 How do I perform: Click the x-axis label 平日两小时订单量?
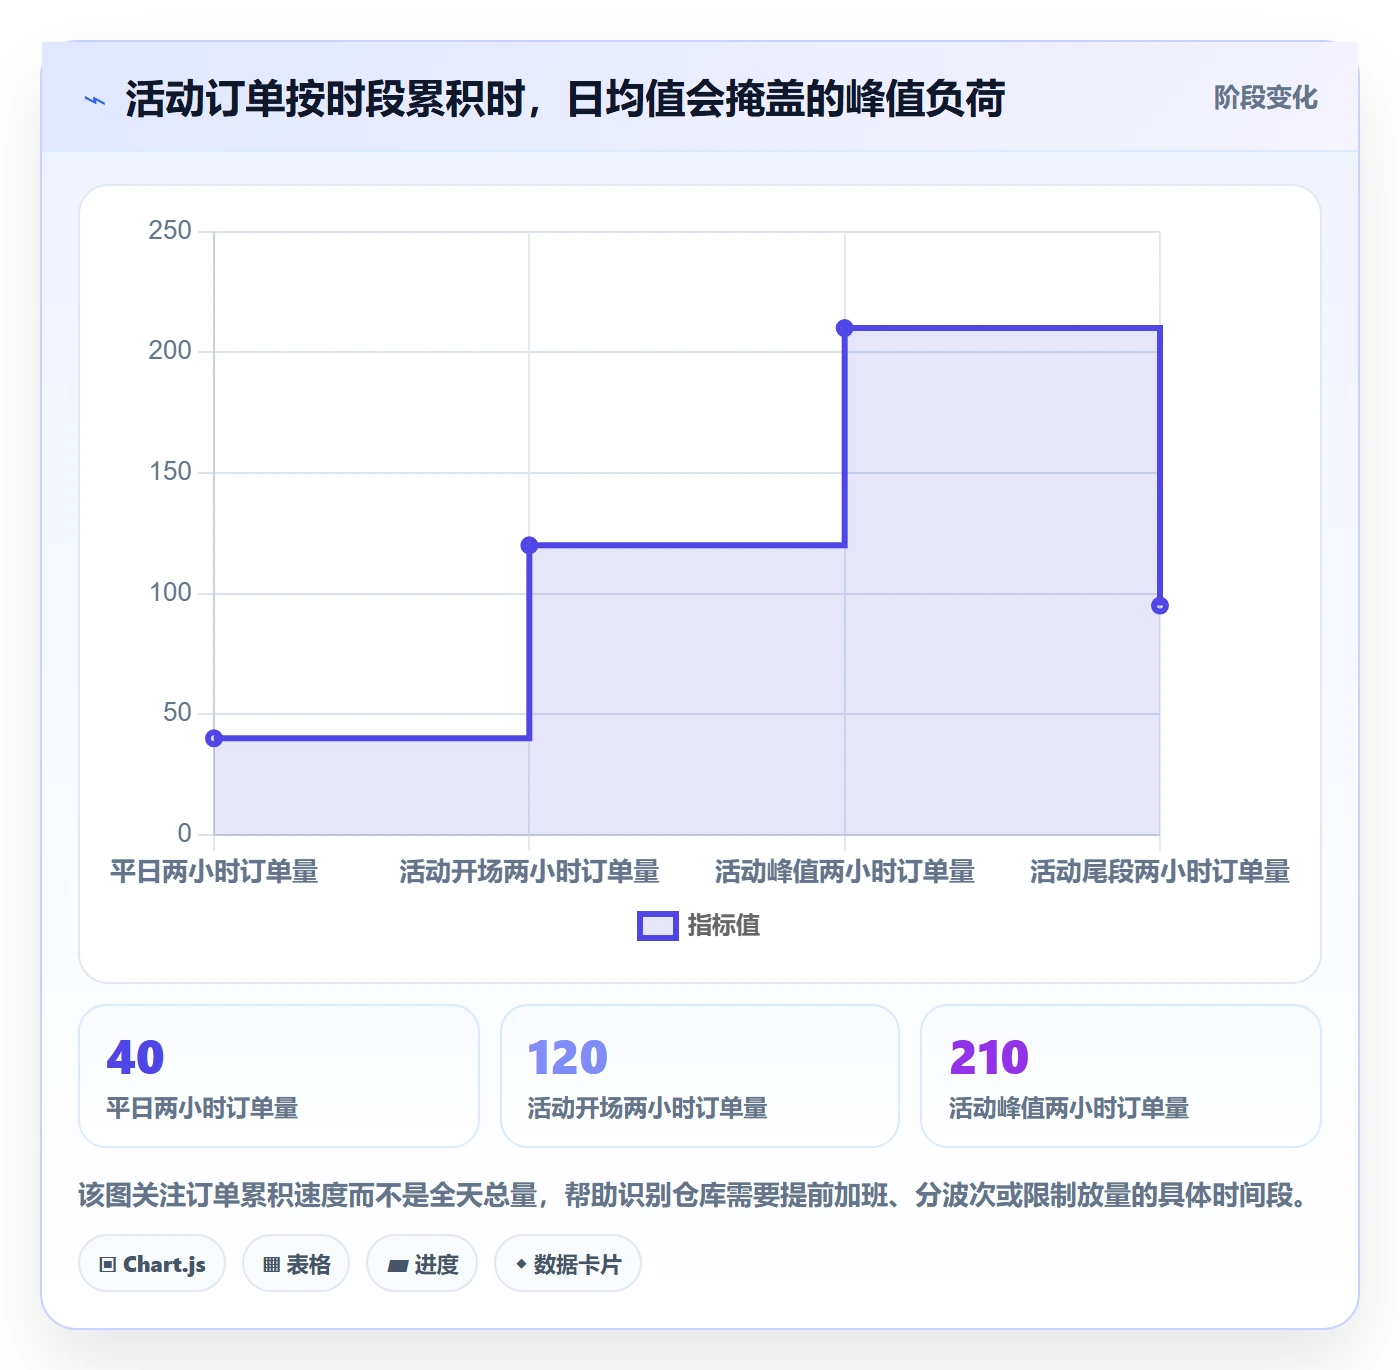tap(214, 872)
